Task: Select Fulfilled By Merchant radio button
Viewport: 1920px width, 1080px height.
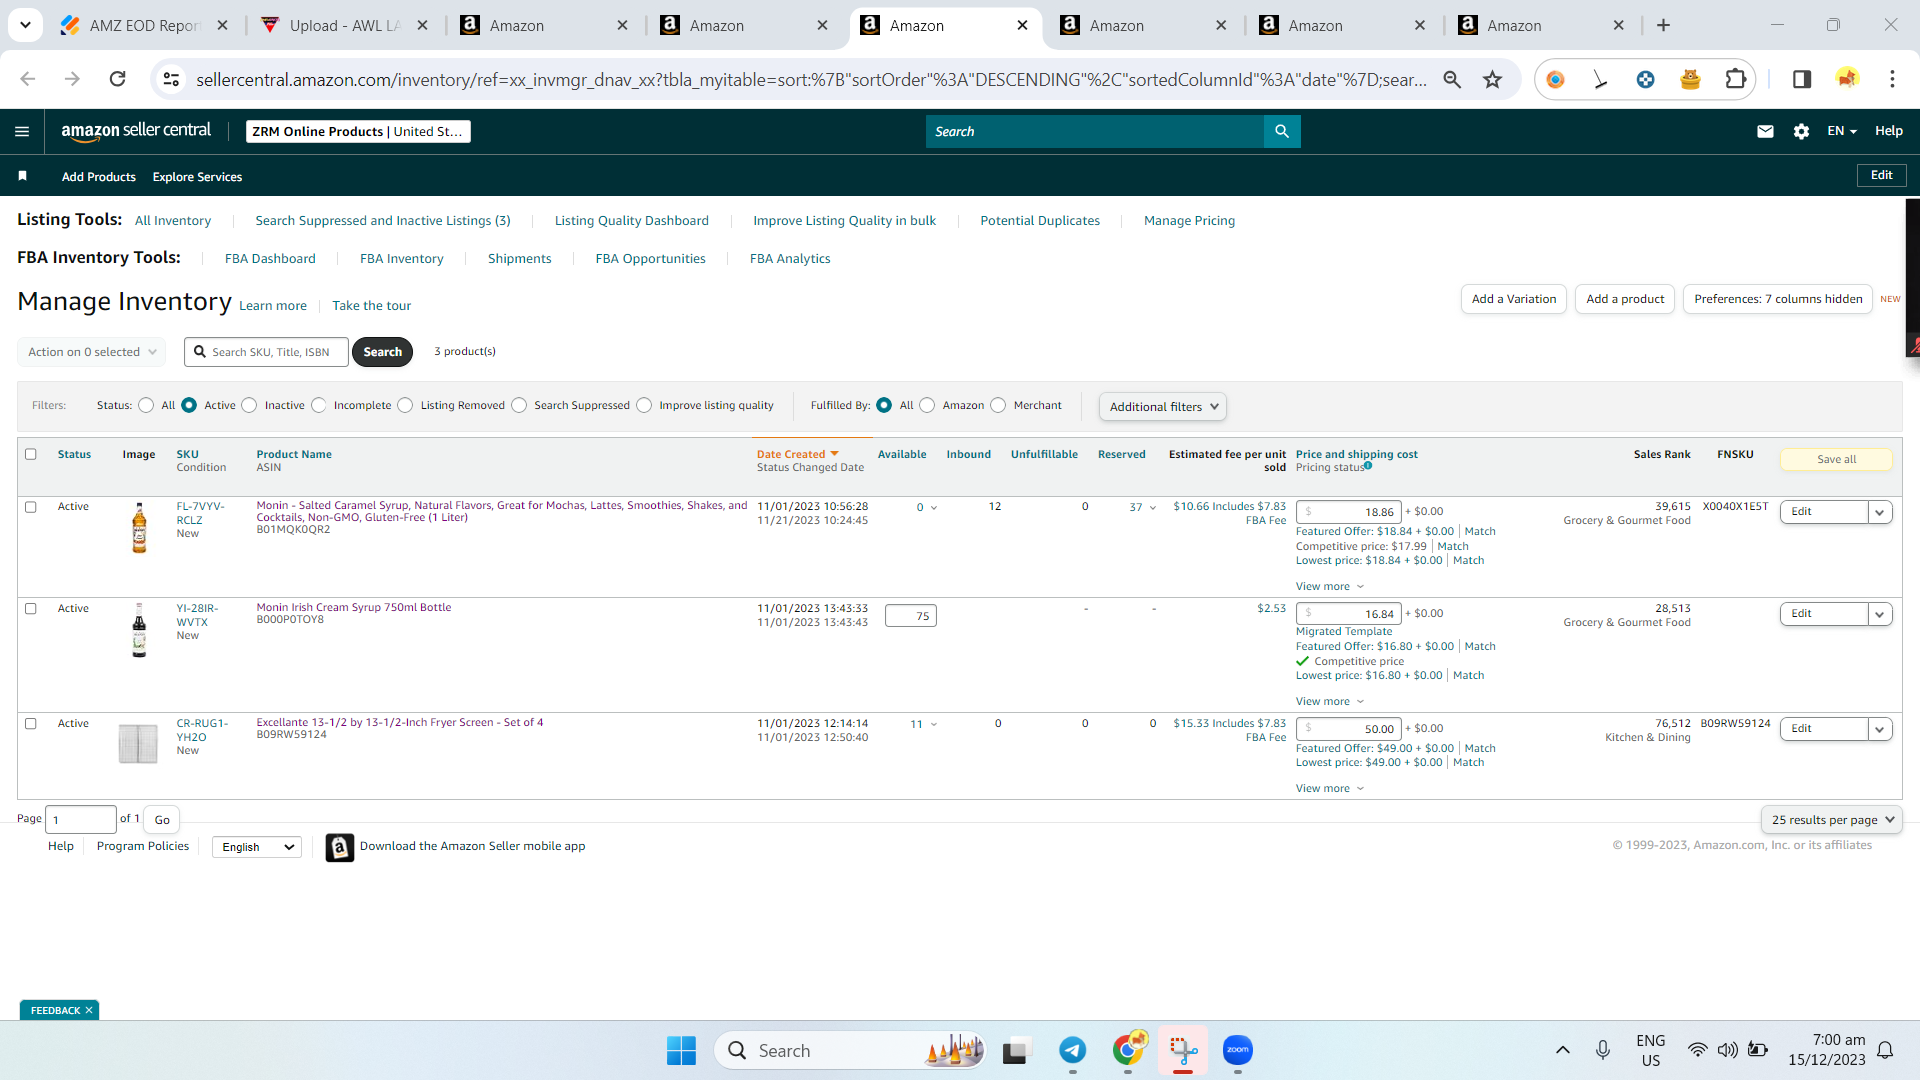Action: pyautogui.click(x=998, y=405)
